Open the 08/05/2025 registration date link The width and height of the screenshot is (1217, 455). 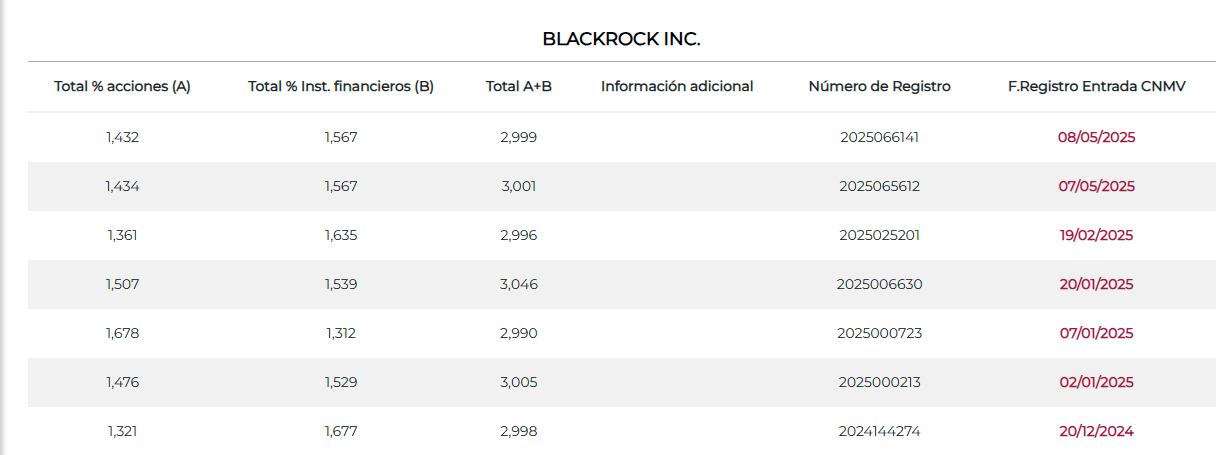1096,137
